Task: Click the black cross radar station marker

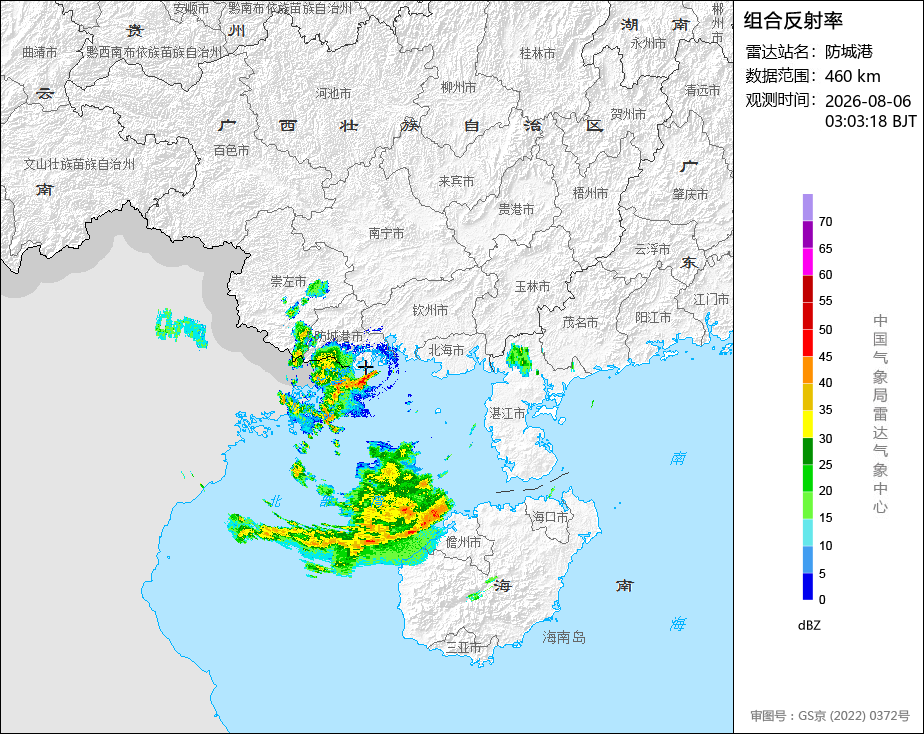Action: tap(366, 368)
